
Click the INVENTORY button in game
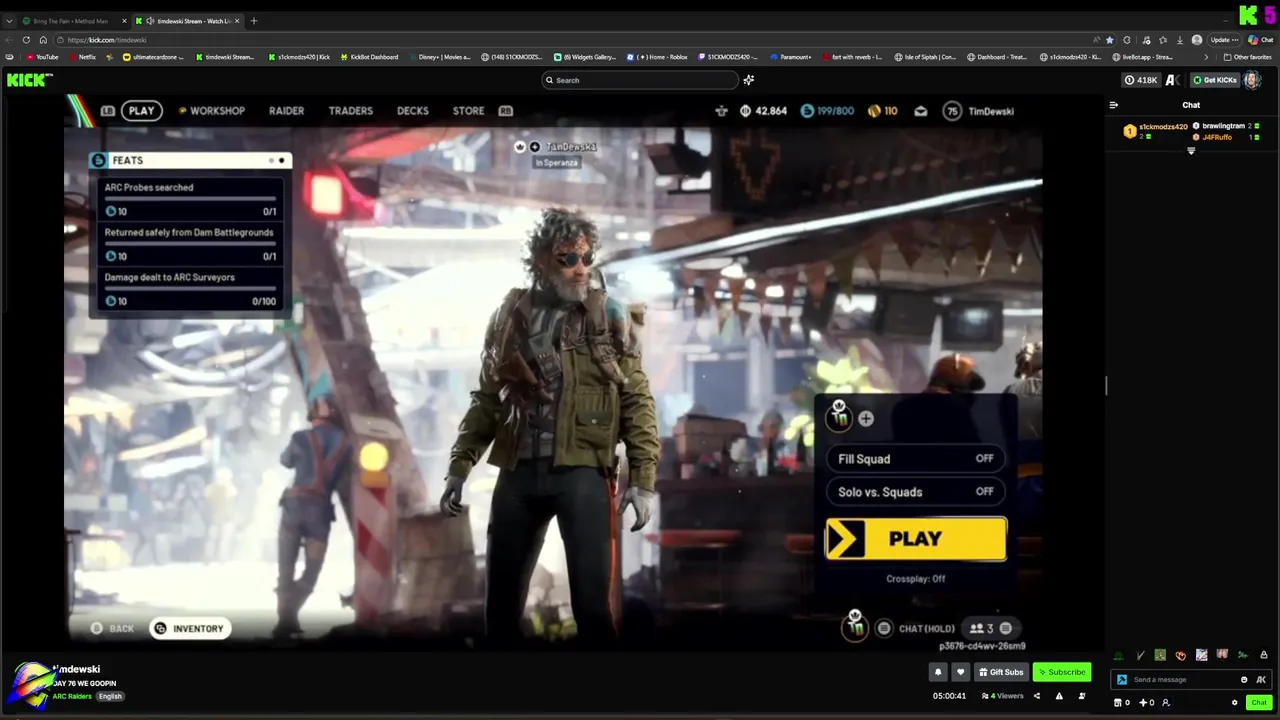(x=188, y=628)
